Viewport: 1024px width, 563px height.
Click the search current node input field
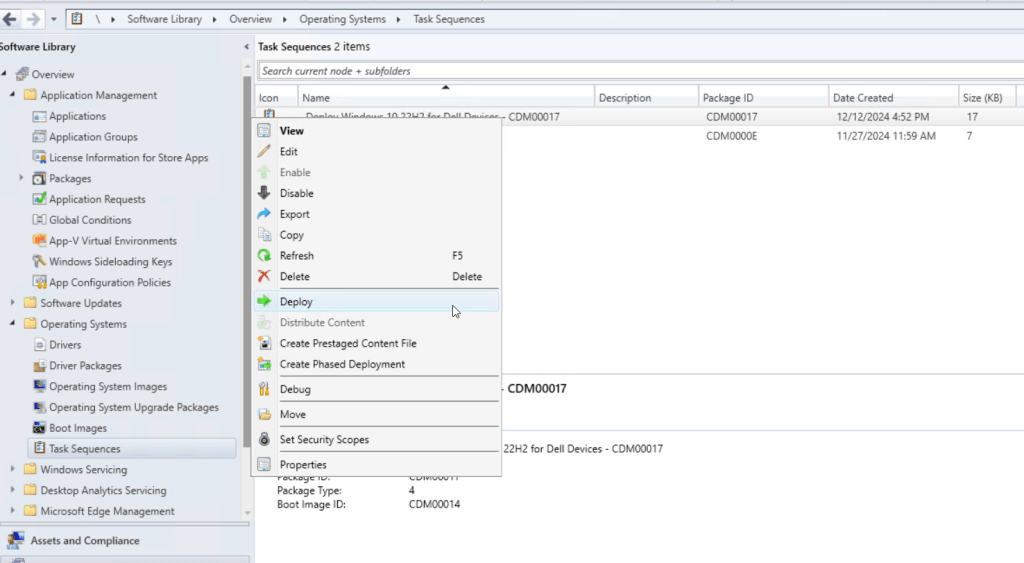click(x=600, y=71)
